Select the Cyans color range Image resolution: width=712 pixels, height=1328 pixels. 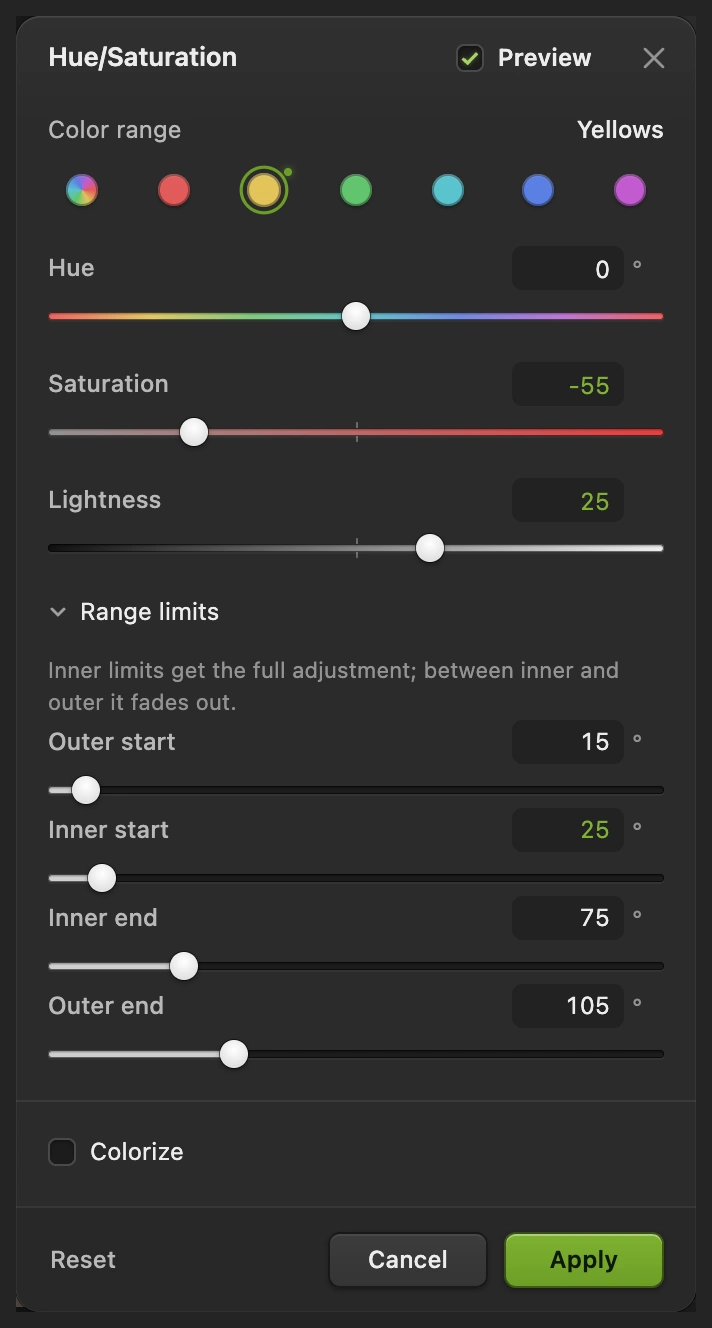[448, 190]
